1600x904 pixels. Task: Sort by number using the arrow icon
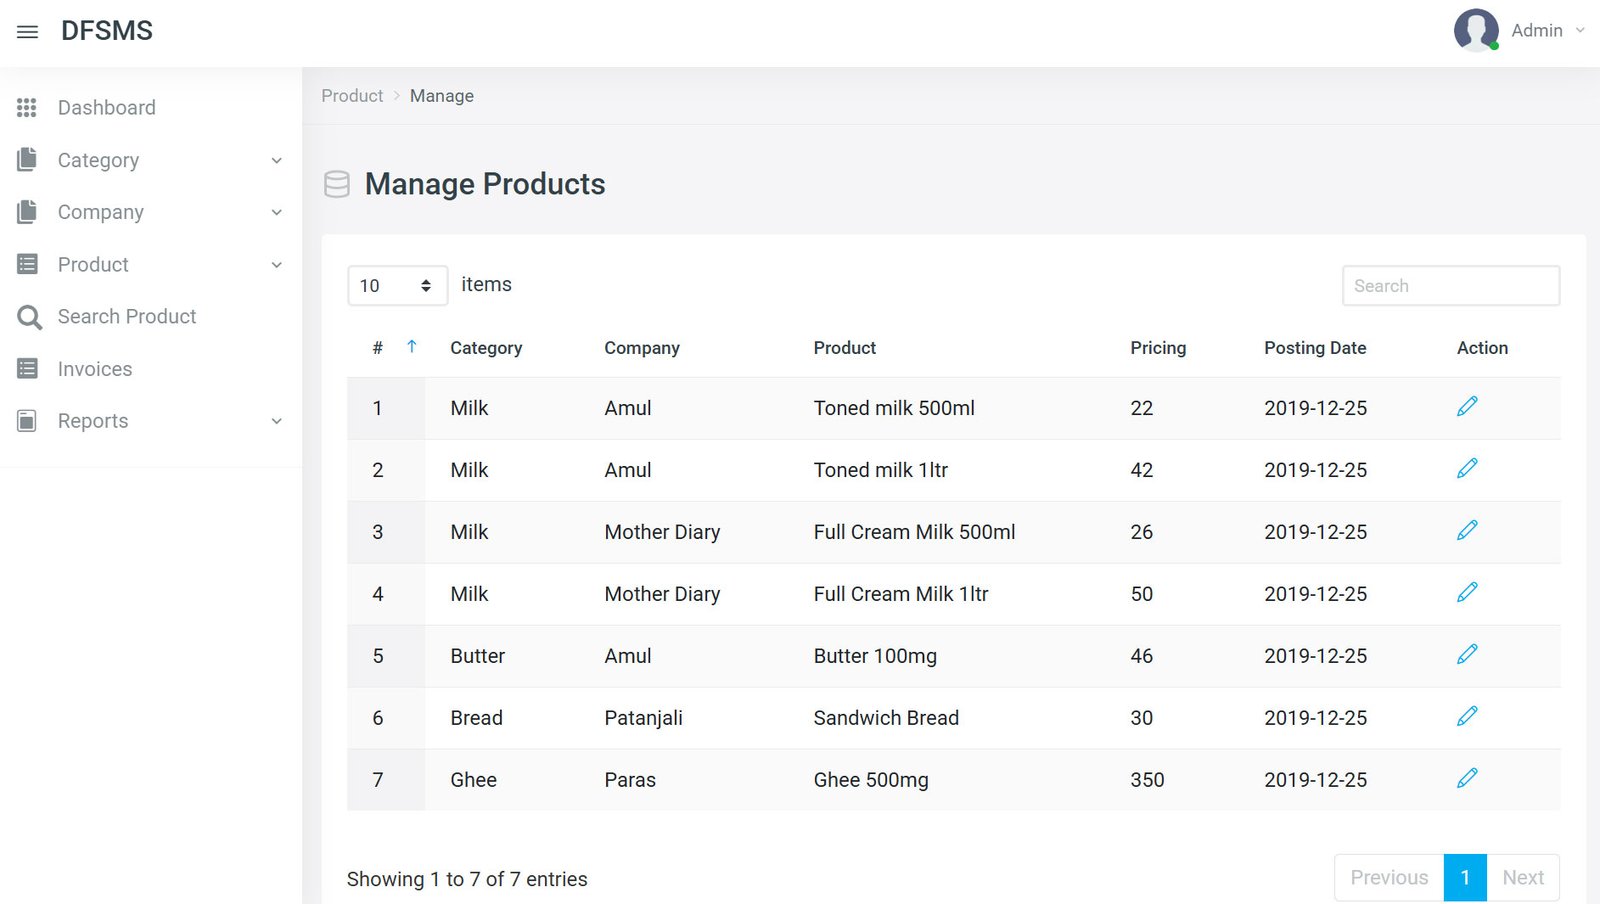pyautogui.click(x=411, y=346)
